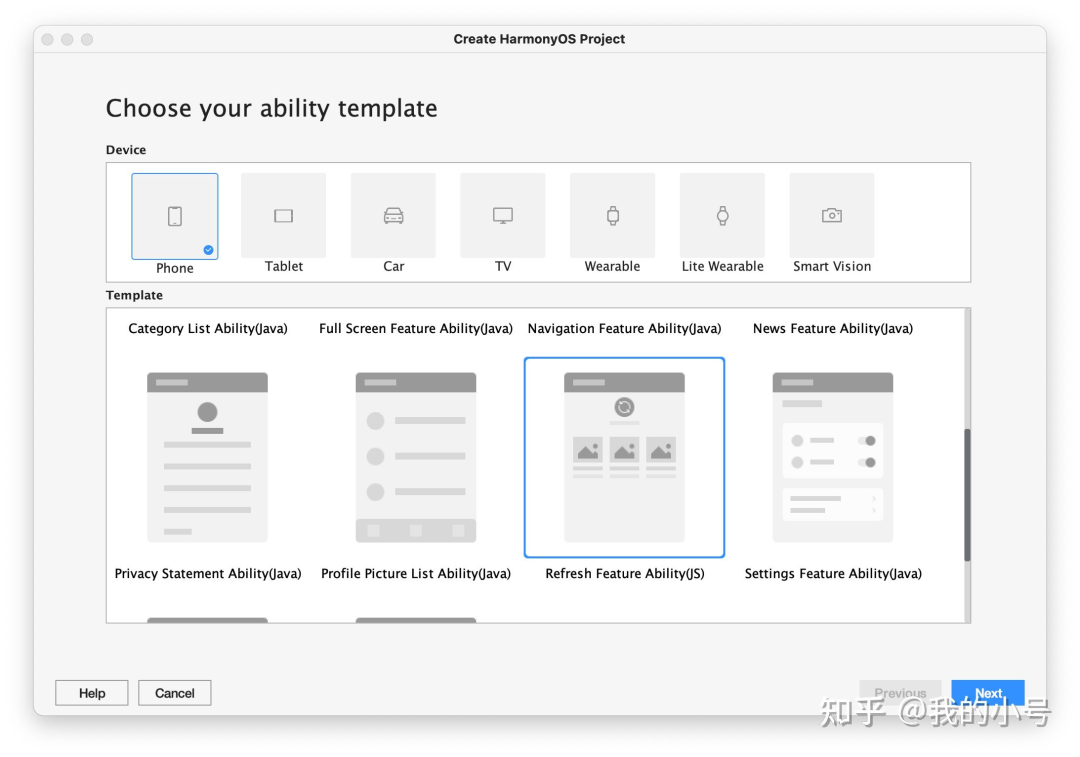Select the Smart Vision camera icon
Screen dimensions: 1080x757
click(x=832, y=216)
